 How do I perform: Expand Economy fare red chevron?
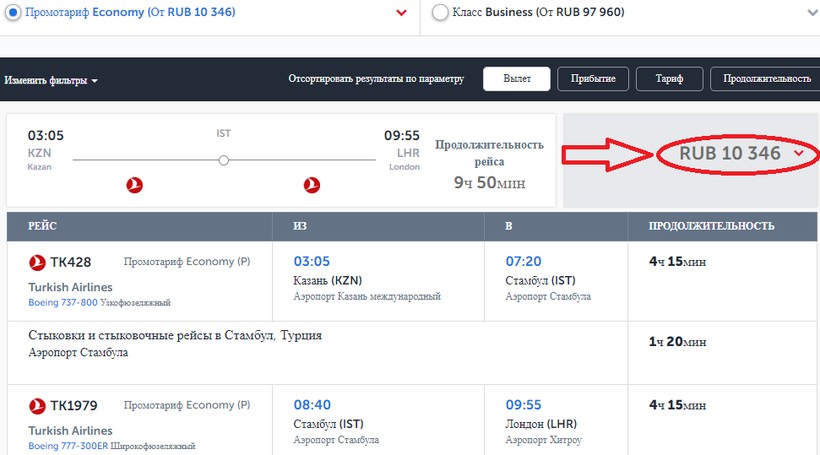401,13
